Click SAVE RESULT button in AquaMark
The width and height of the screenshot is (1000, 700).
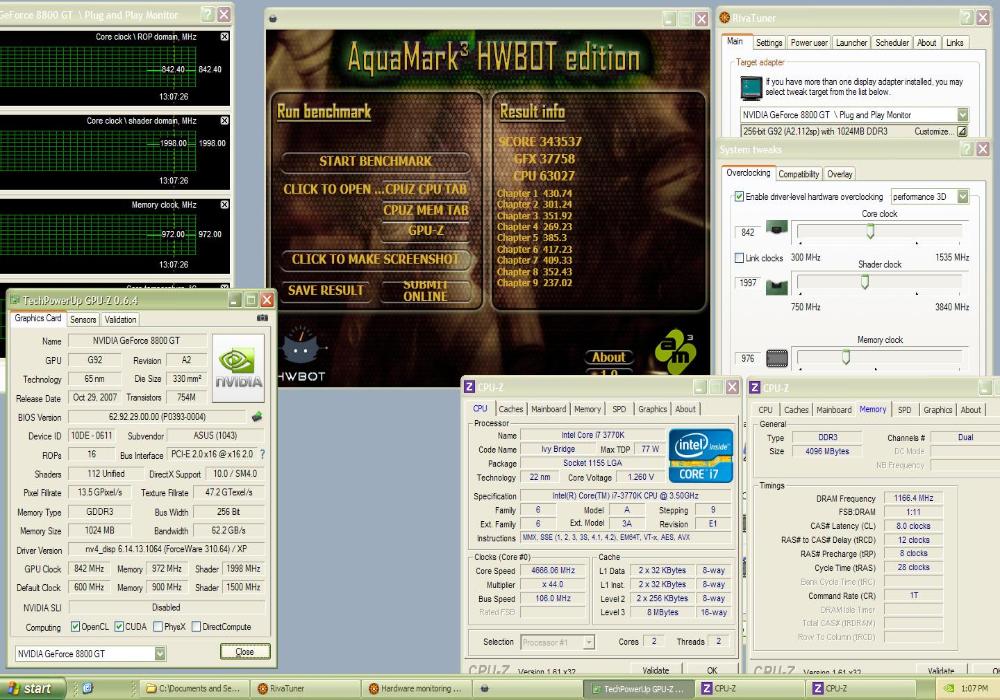[x=326, y=291]
